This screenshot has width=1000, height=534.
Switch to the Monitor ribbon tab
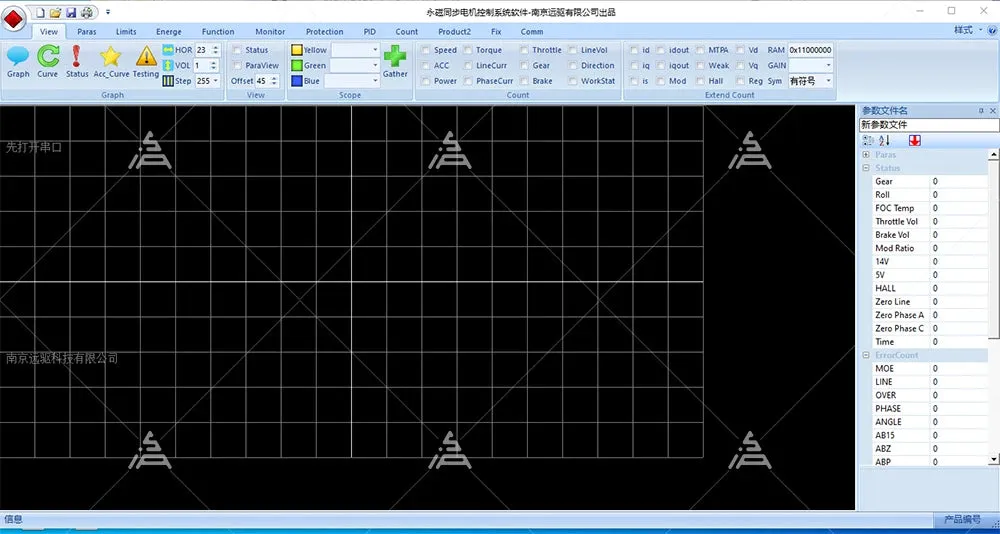click(x=270, y=31)
